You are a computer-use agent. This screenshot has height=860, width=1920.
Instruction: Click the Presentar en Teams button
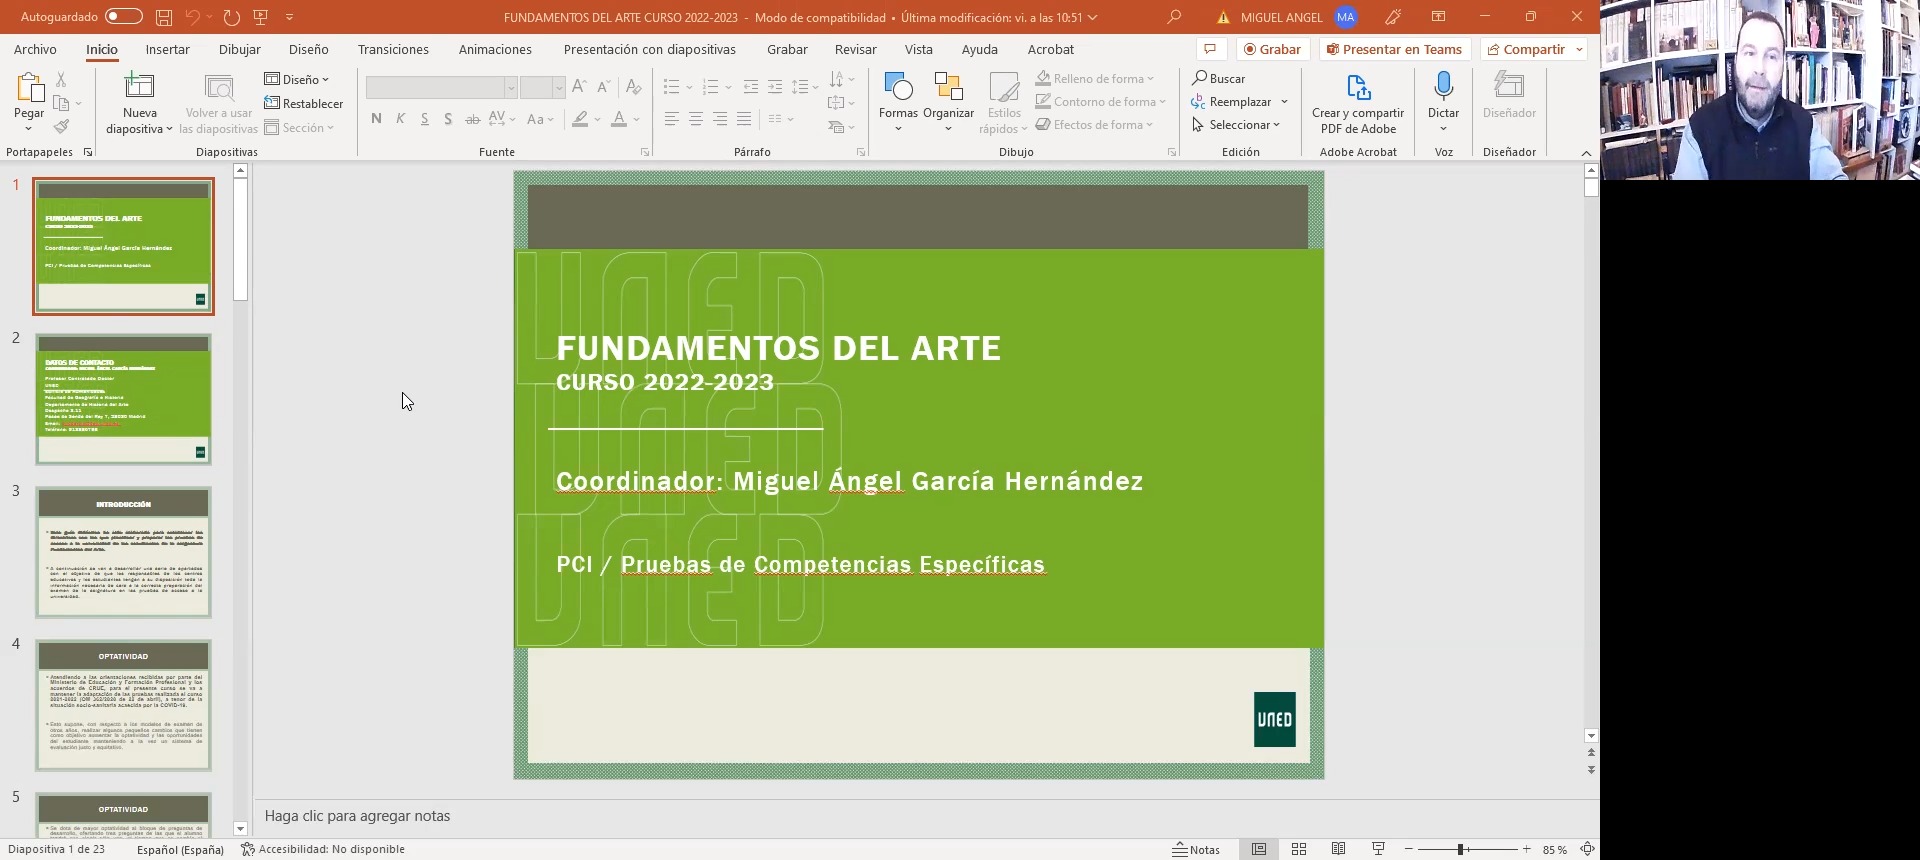tap(1394, 49)
